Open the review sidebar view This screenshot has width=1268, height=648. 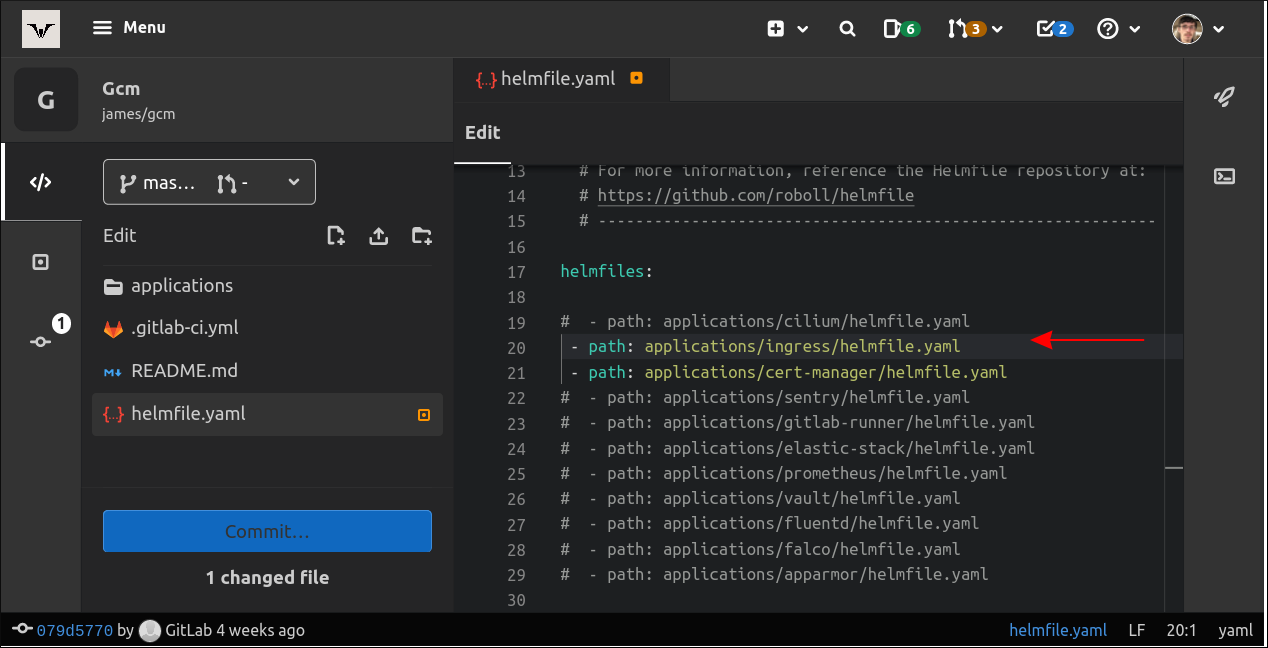[x=40, y=262]
